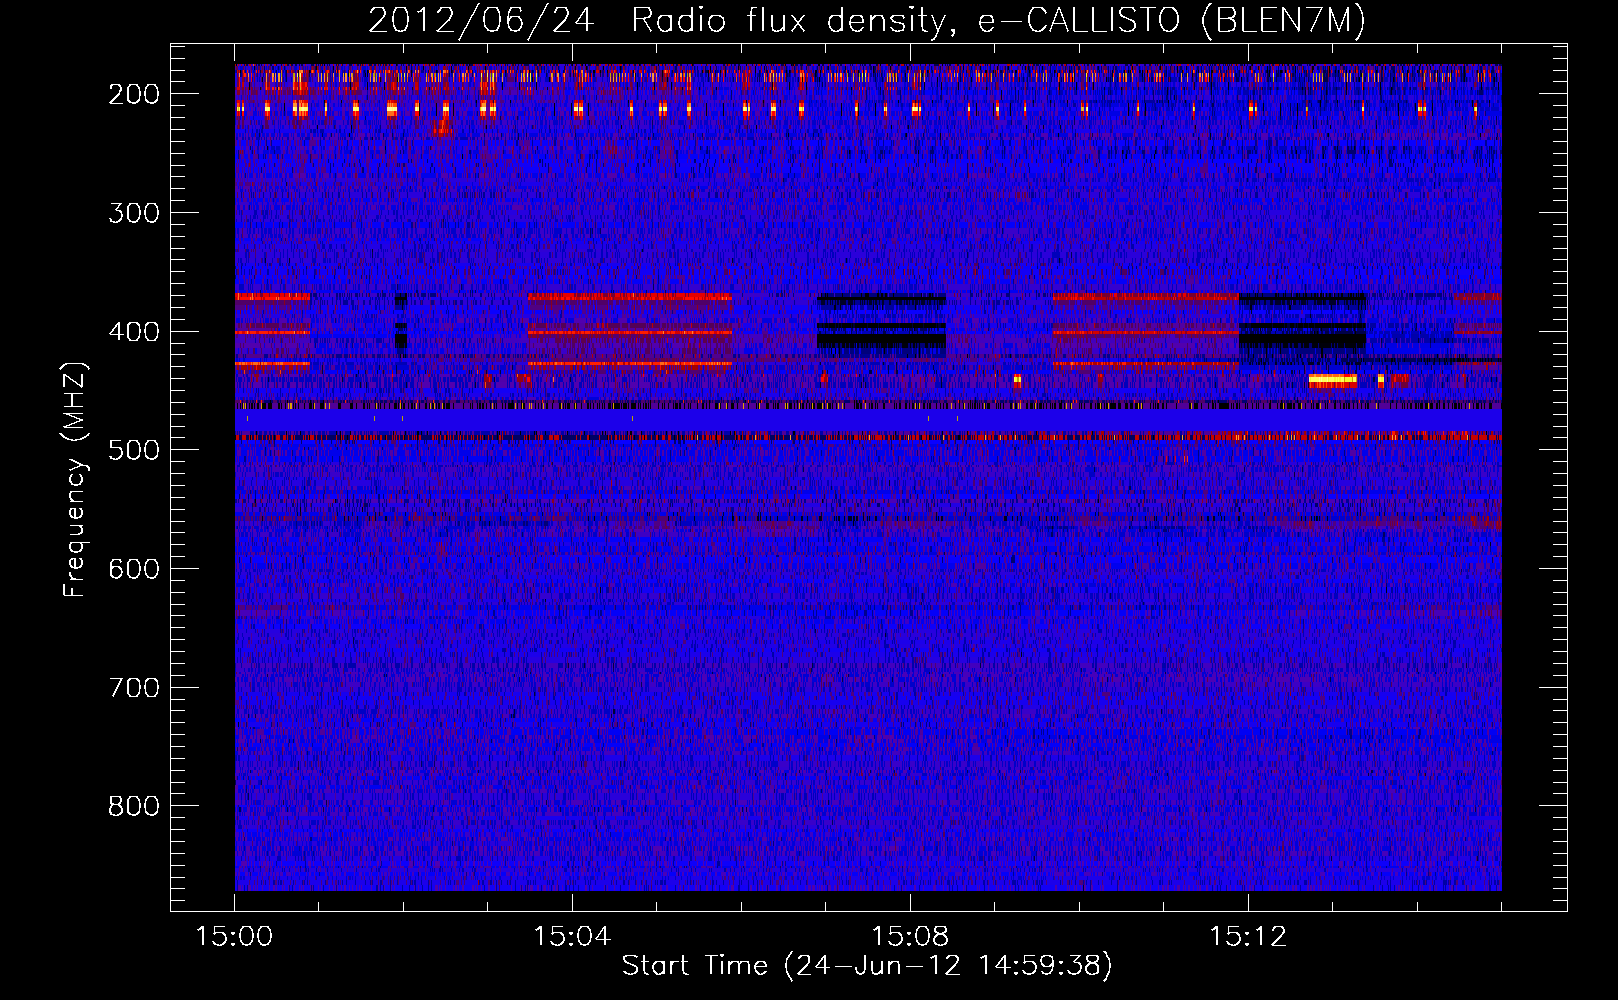
Task: Click the 800 frequency tick label
Action: click(134, 806)
